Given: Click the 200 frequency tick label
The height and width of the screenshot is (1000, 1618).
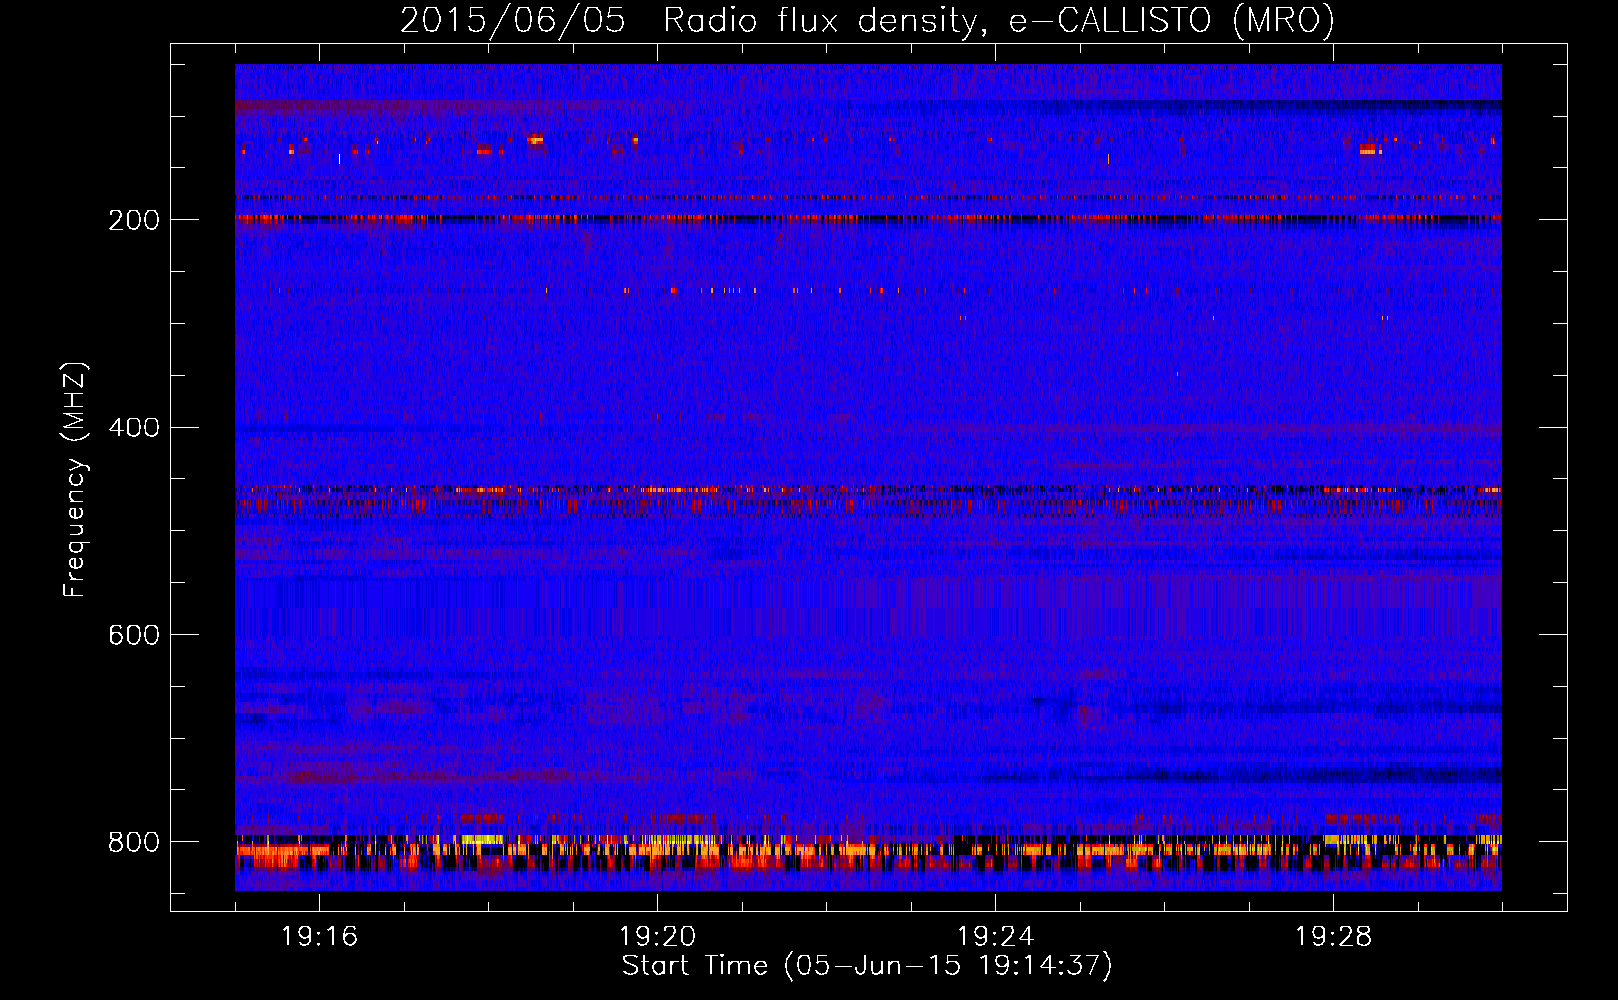Looking at the screenshot, I should (x=134, y=220).
